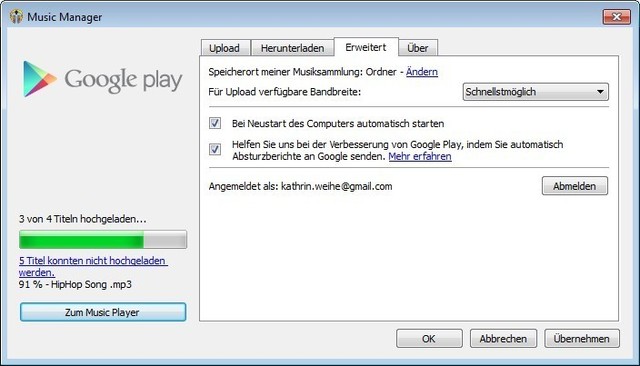Click the 'Für Upload verfügbare Bandbreite' label

284,92
